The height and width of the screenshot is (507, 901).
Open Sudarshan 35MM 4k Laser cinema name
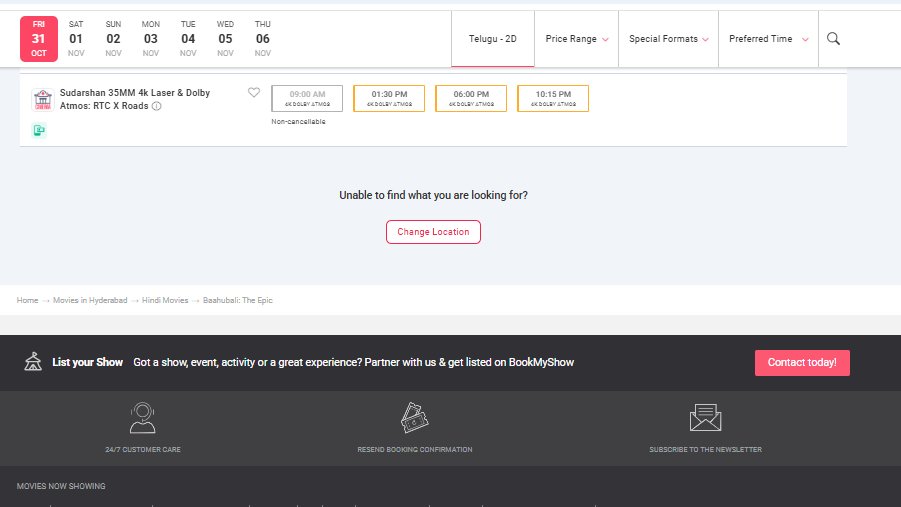click(135, 99)
